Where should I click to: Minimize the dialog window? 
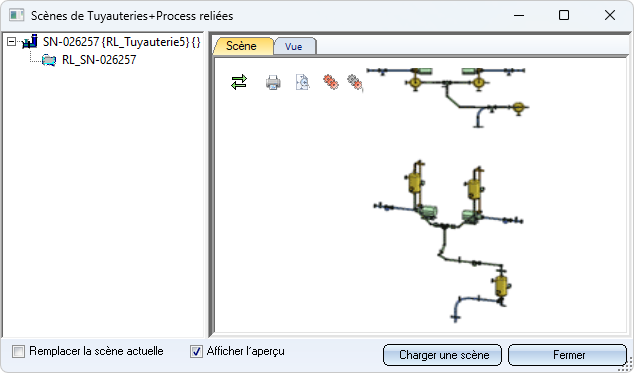pyautogui.click(x=519, y=15)
